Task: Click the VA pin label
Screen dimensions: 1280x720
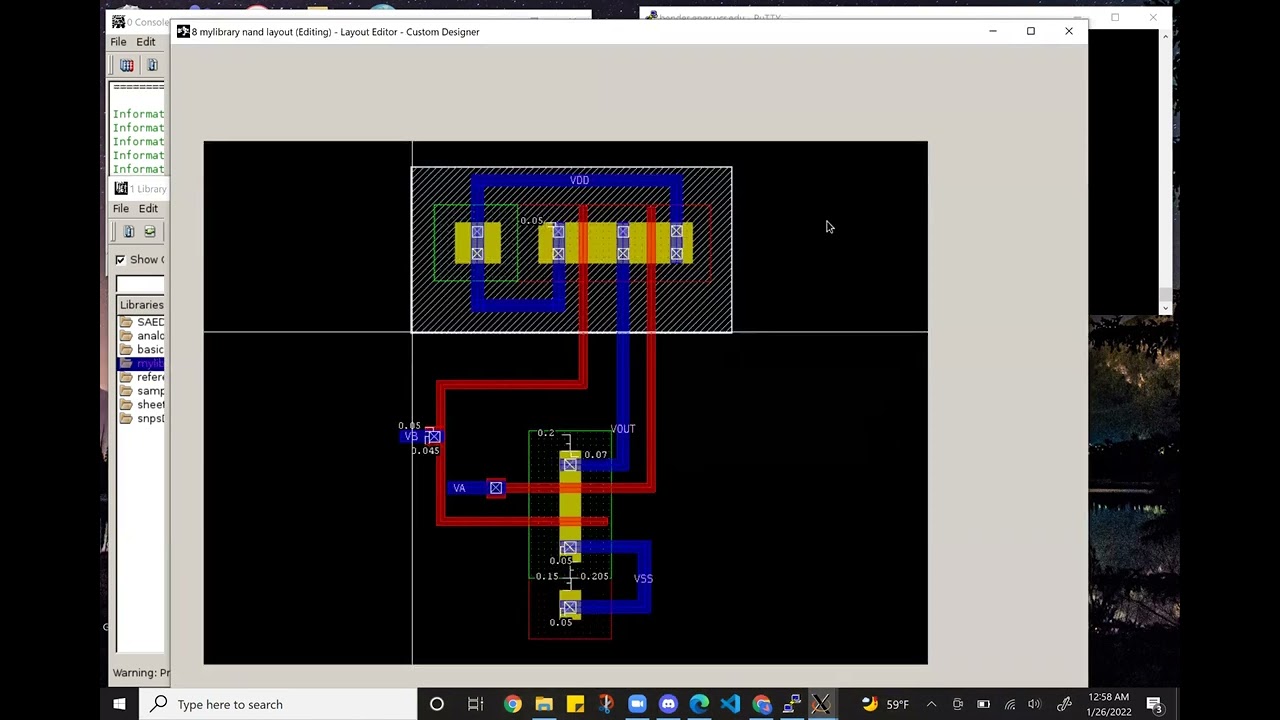Action: point(459,488)
